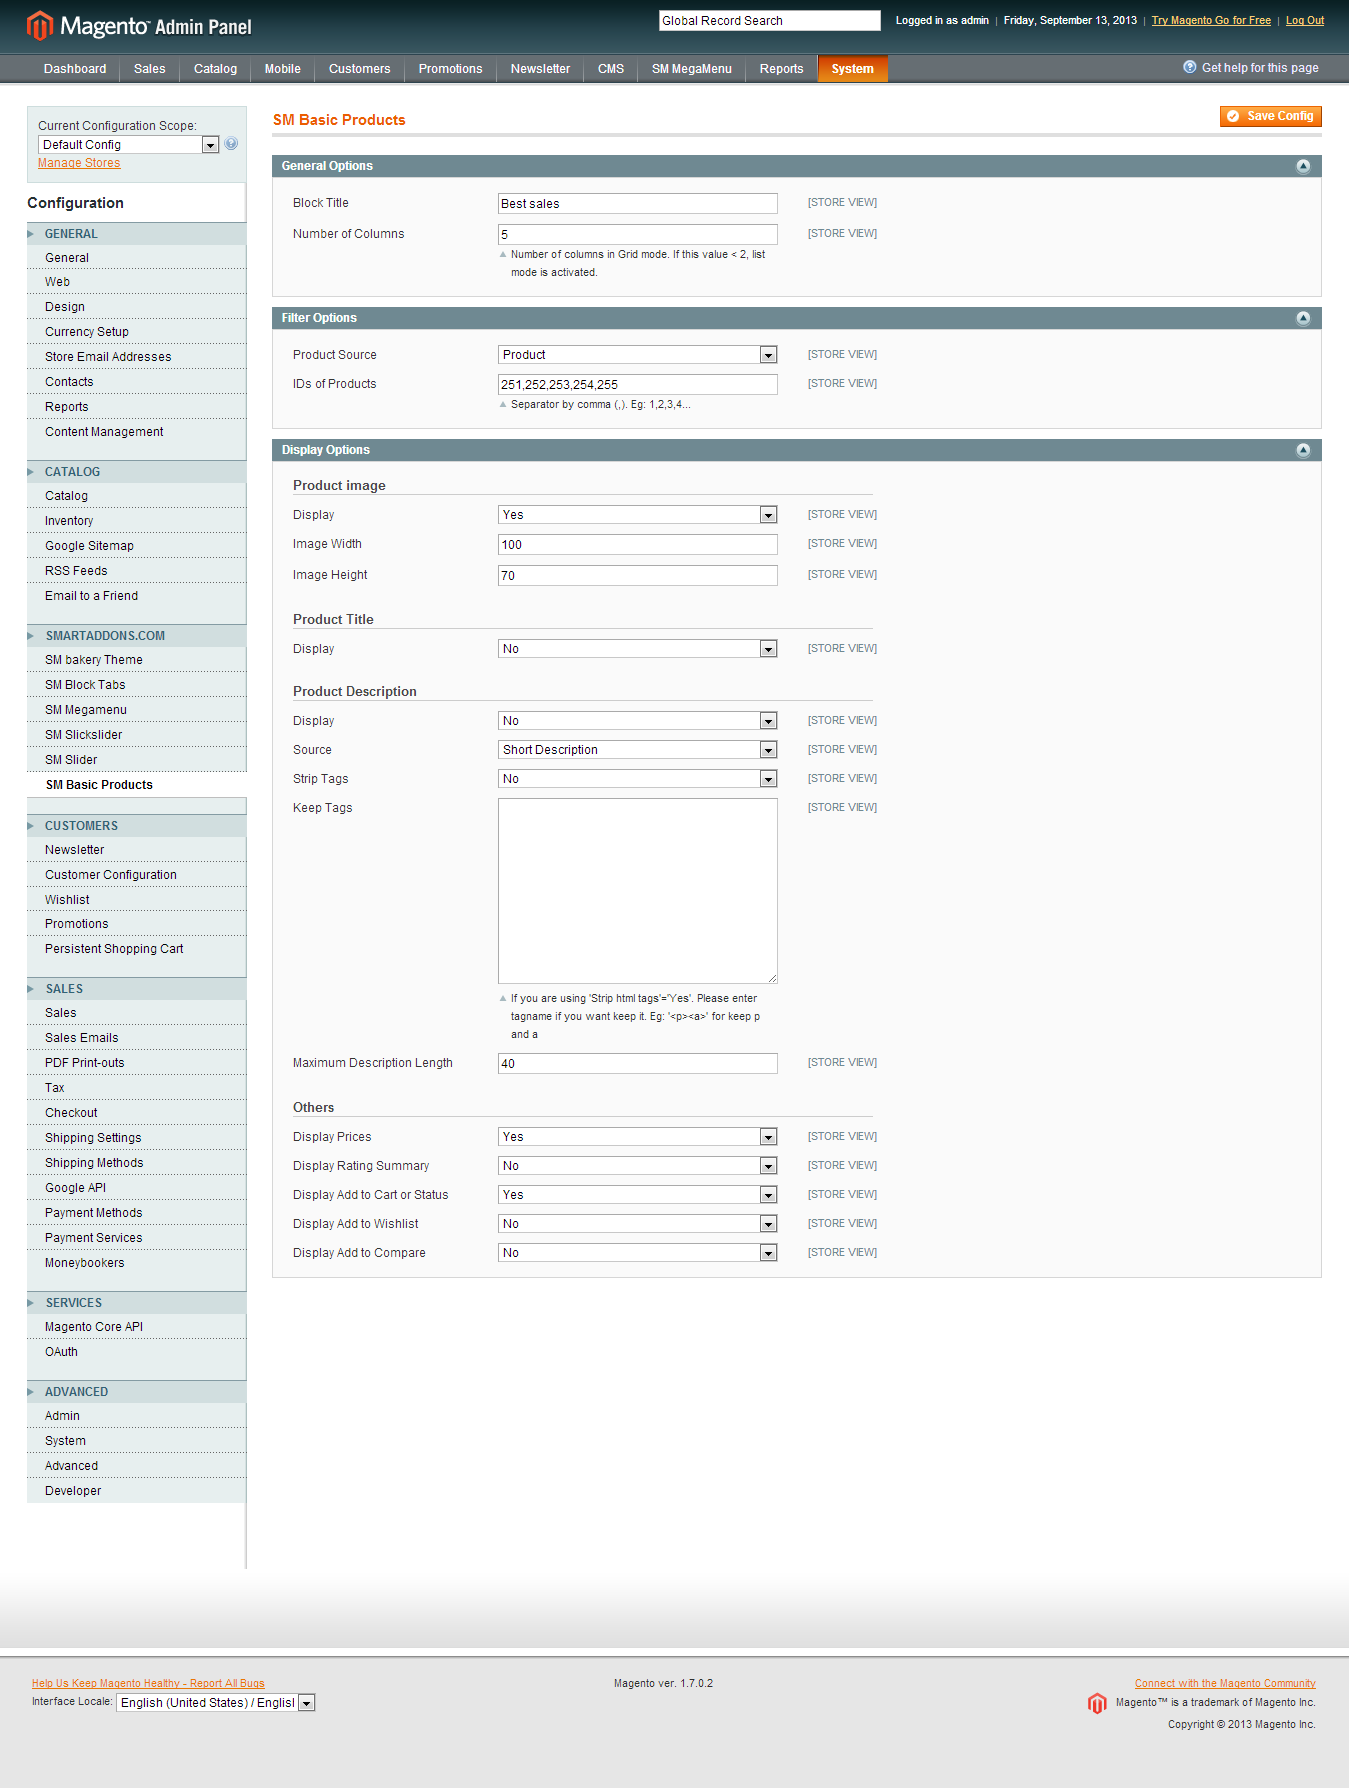Collapse General Options section via arrow icon
Image resolution: width=1349 pixels, height=1788 pixels.
pos(1303,166)
